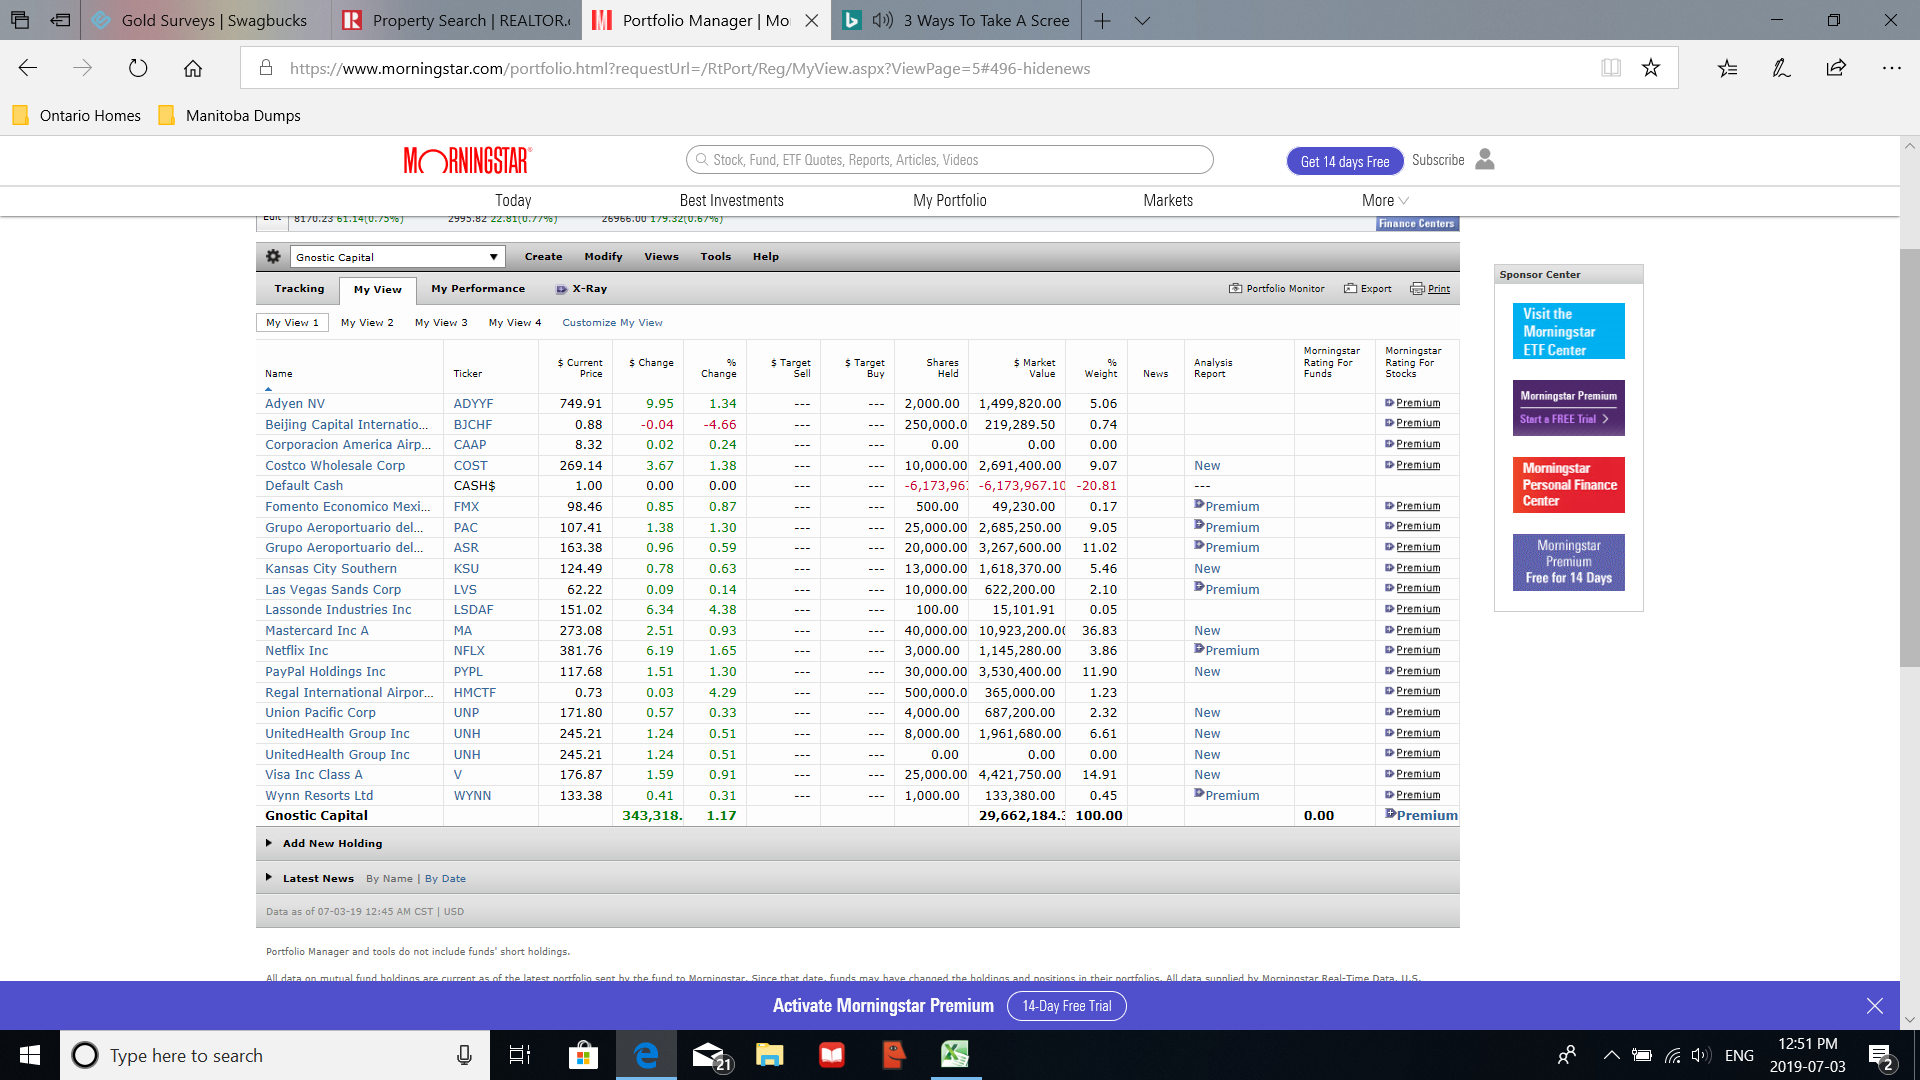Click Get 14 days Free button
This screenshot has height=1080, width=1920.
pyautogui.click(x=1344, y=161)
